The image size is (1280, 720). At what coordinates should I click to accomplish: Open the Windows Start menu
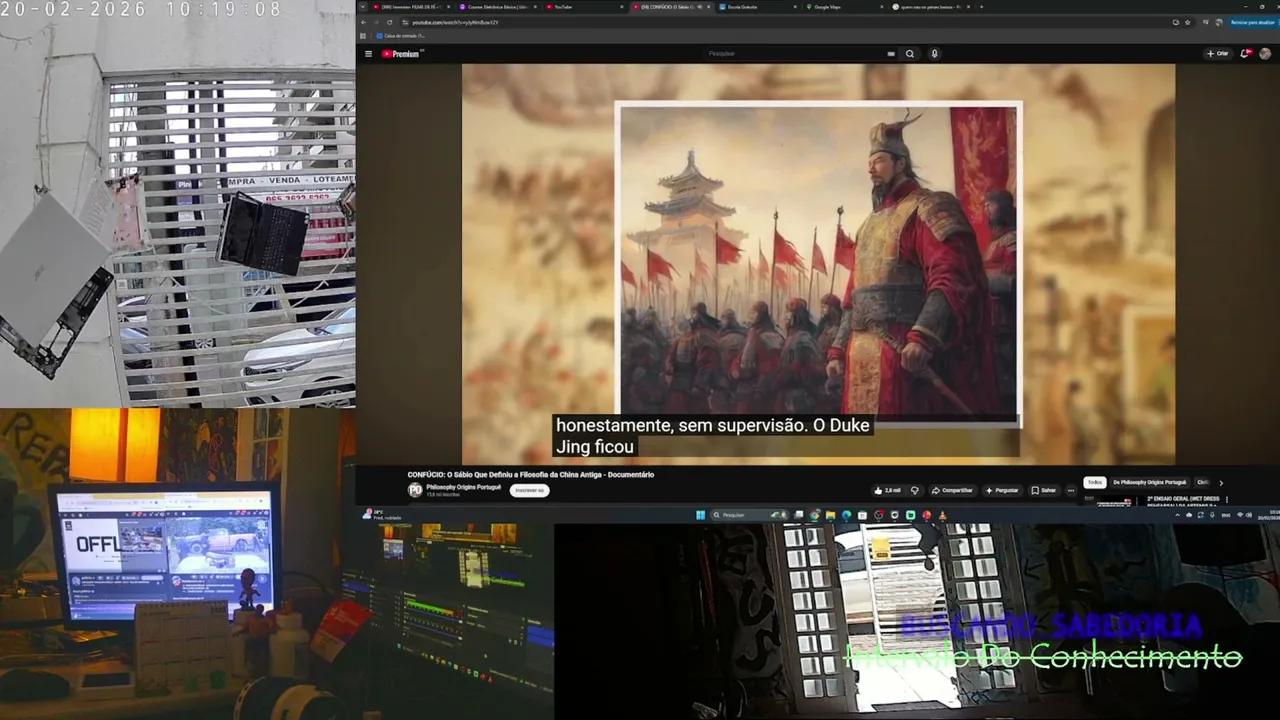[x=701, y=515]
